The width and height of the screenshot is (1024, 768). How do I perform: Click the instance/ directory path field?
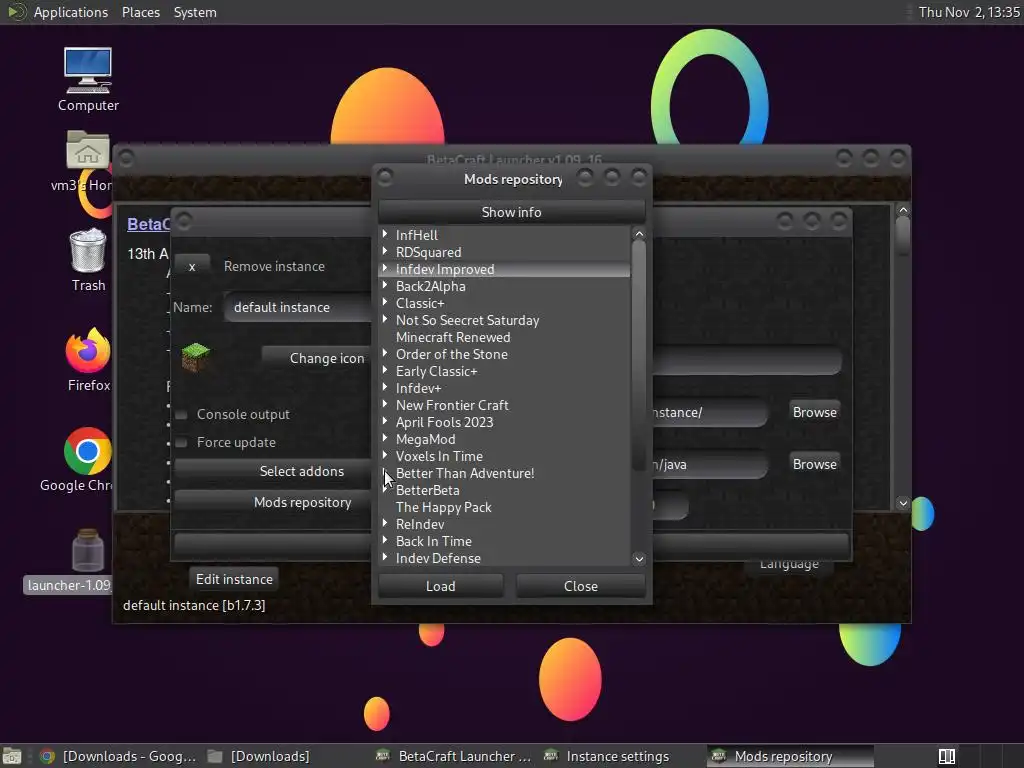[x=709, y=413]
